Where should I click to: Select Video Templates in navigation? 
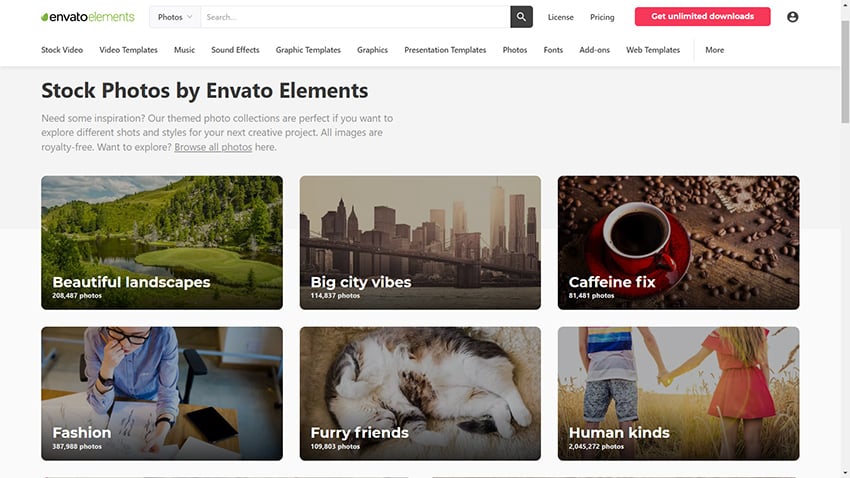[128, 50]
